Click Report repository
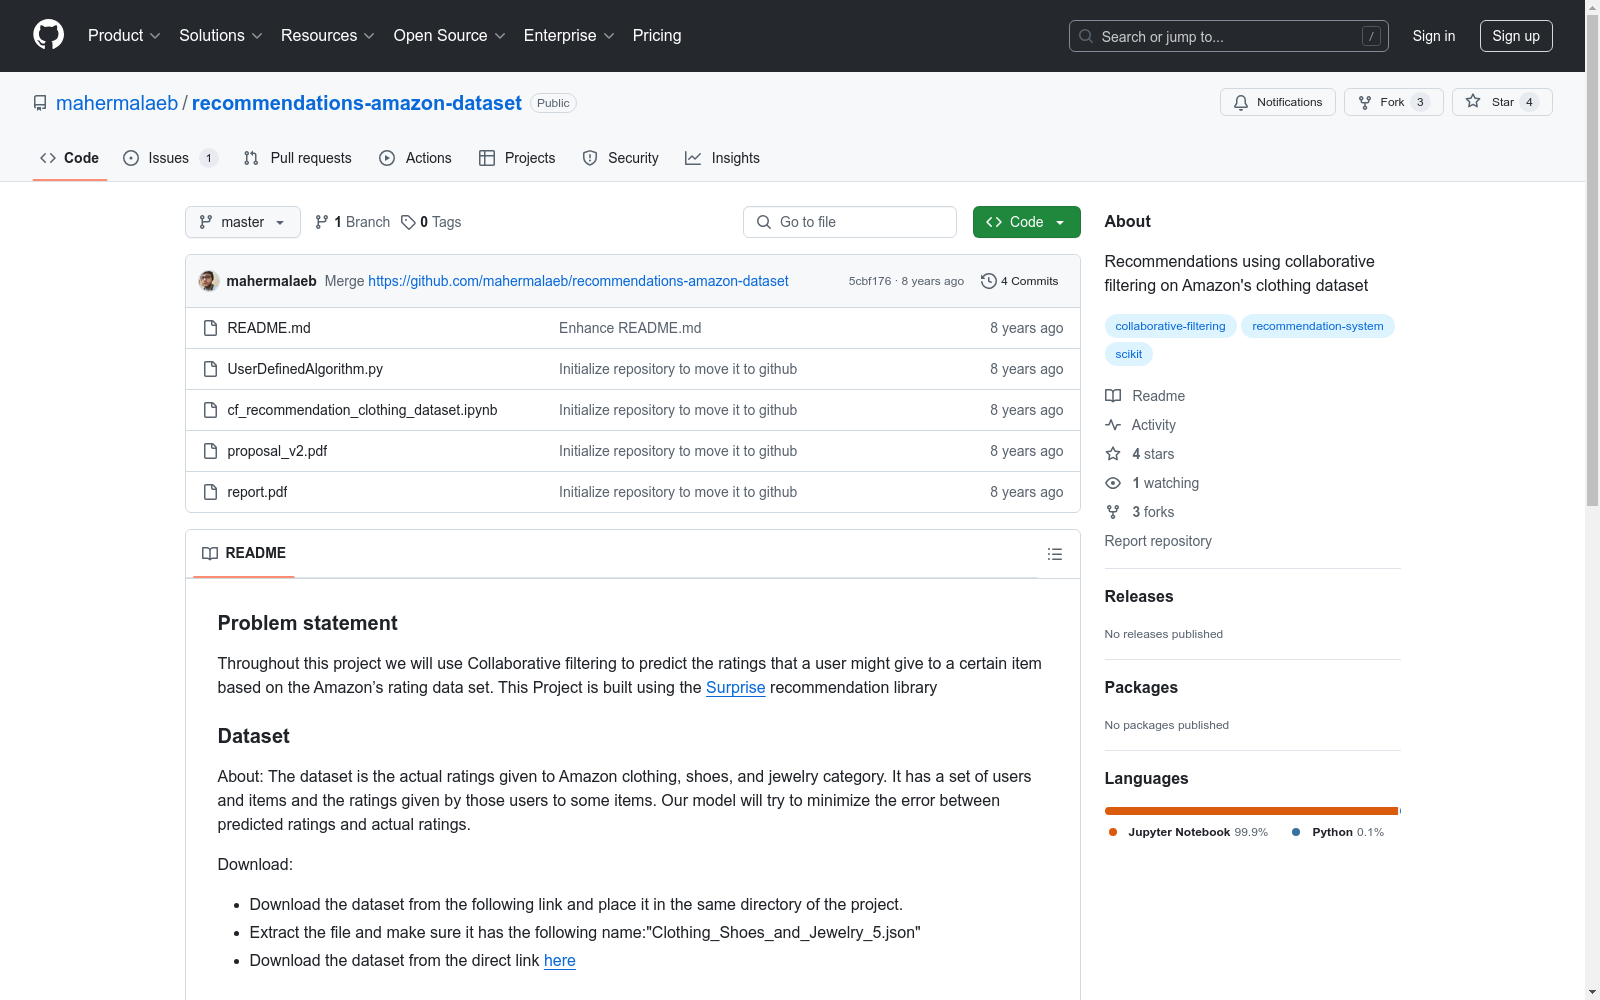The width and height of the screenshot is (1600, 1000). pyautogui.click(x=1158, y=541)
